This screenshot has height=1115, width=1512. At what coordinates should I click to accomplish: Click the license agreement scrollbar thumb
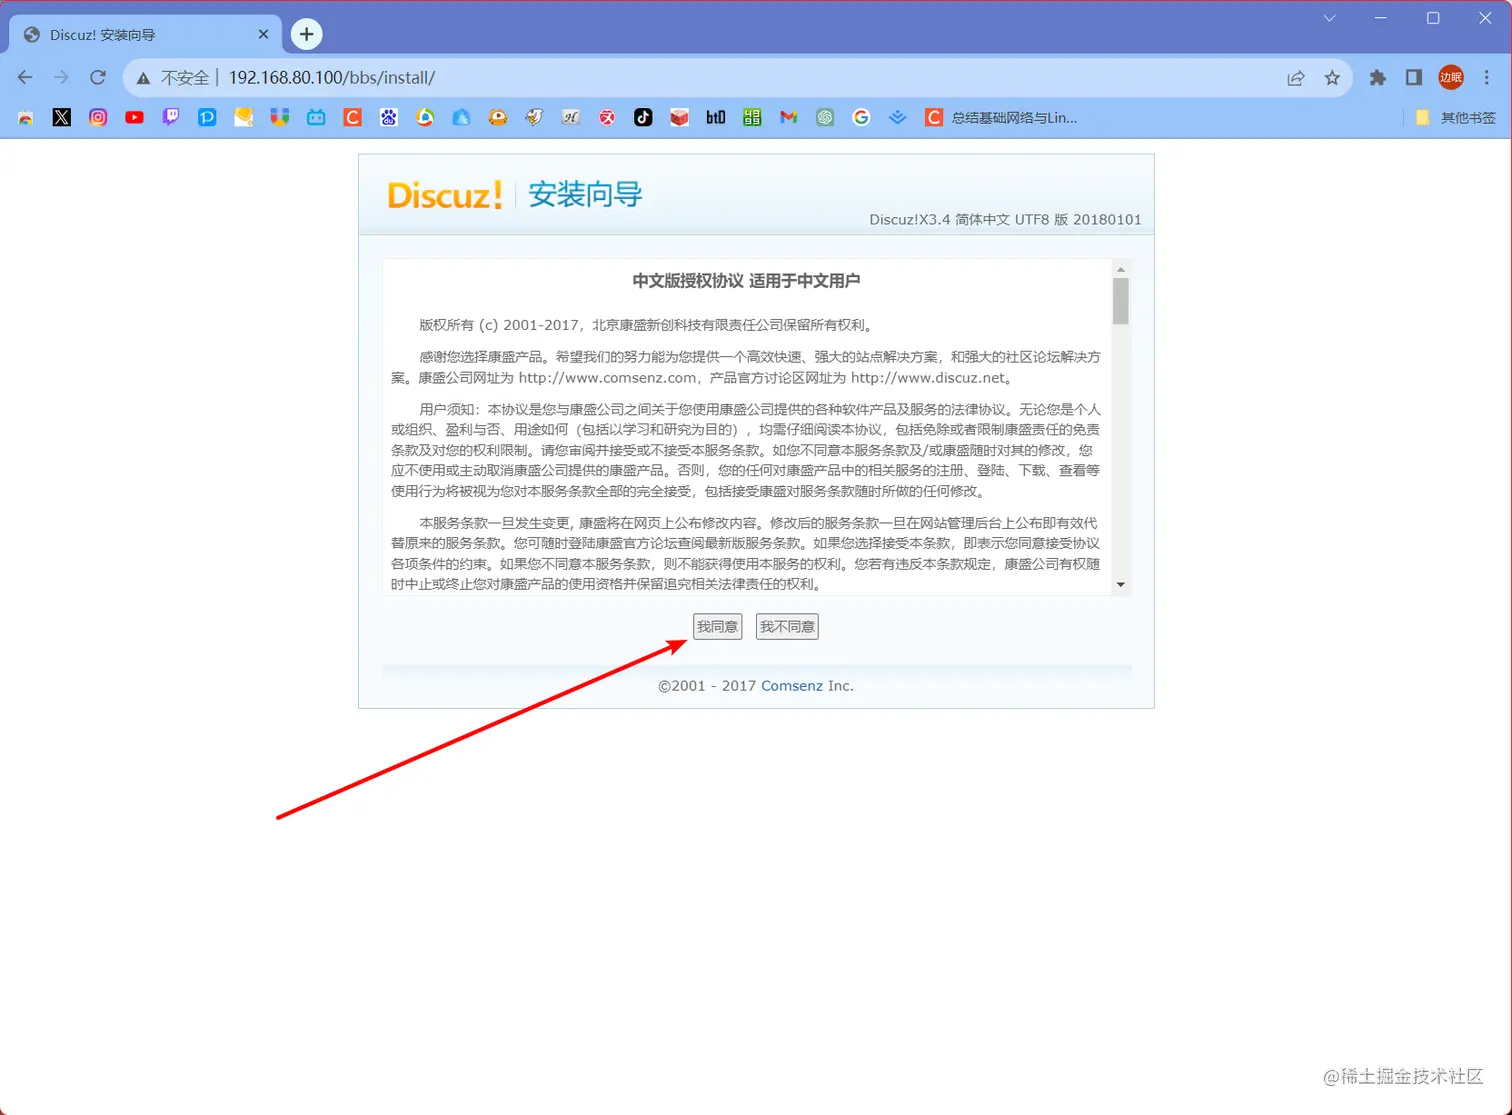coord(1121,301)
